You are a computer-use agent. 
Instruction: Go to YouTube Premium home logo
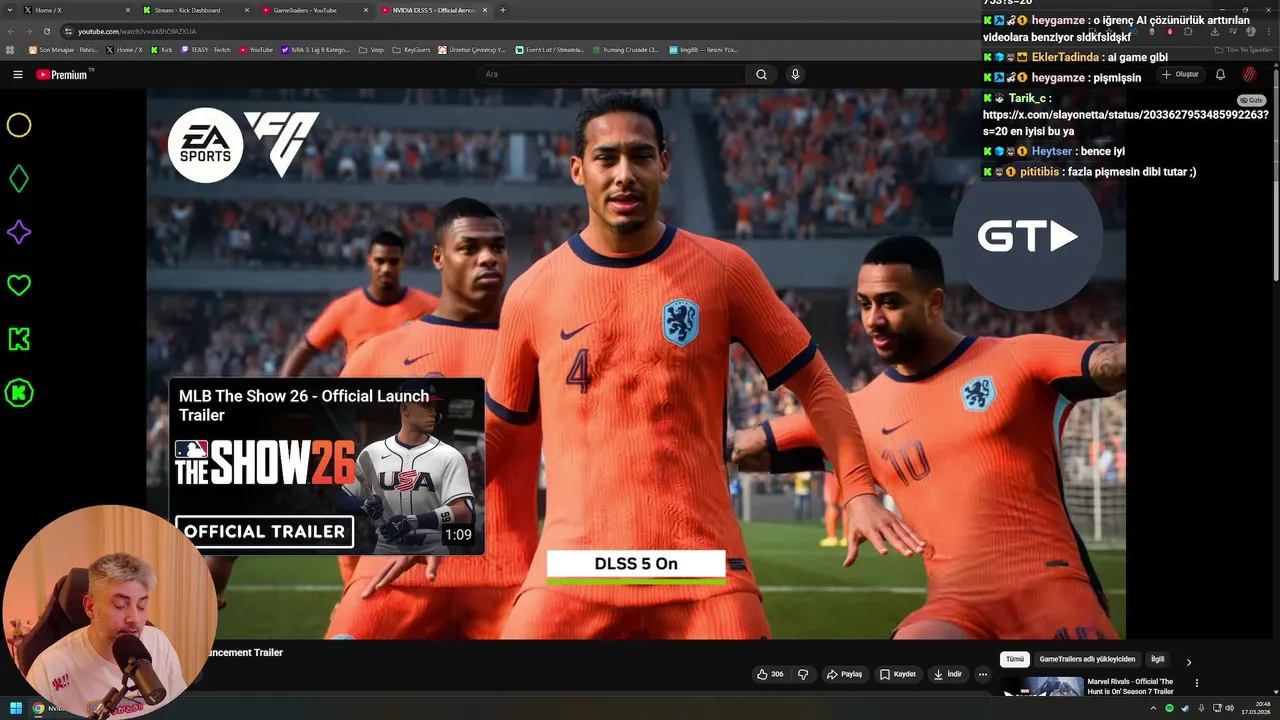click(x=62, y=74)
